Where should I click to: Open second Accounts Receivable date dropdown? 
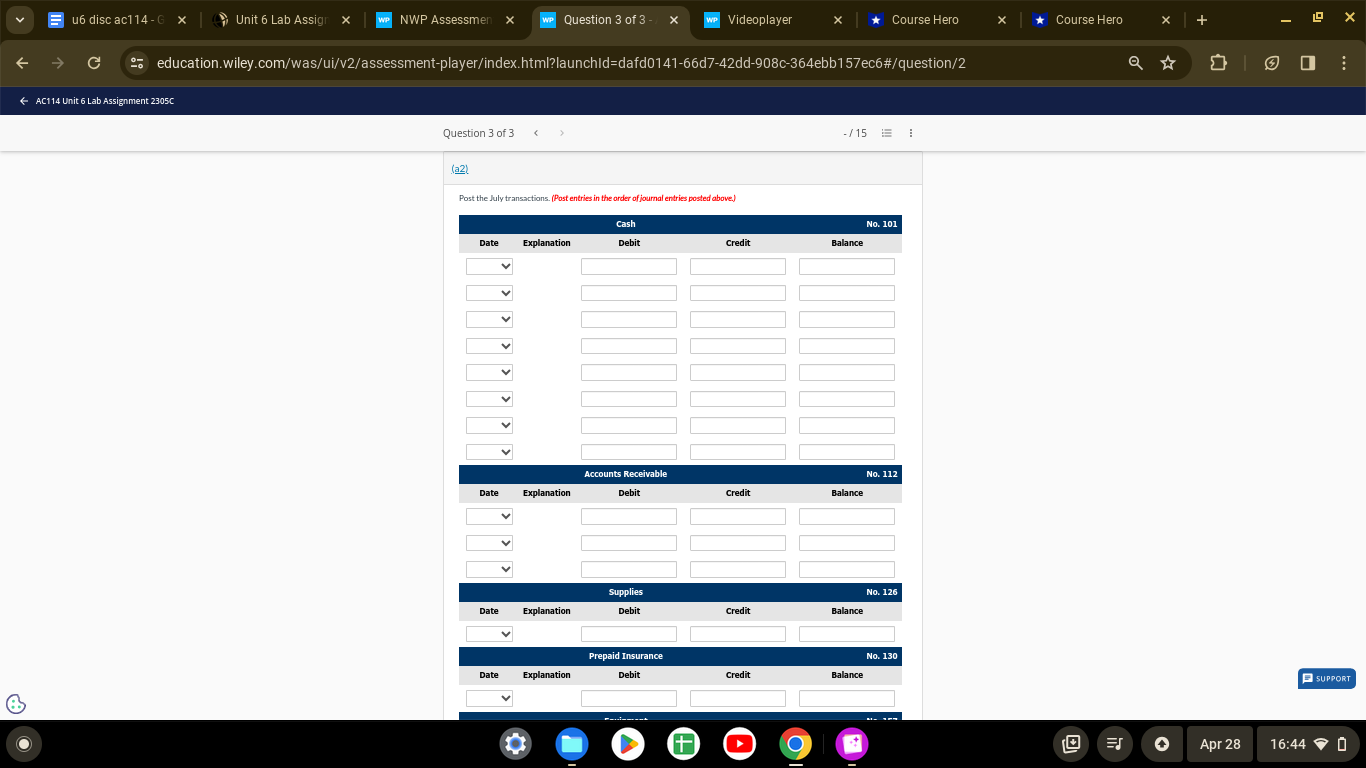click(490, 543)
